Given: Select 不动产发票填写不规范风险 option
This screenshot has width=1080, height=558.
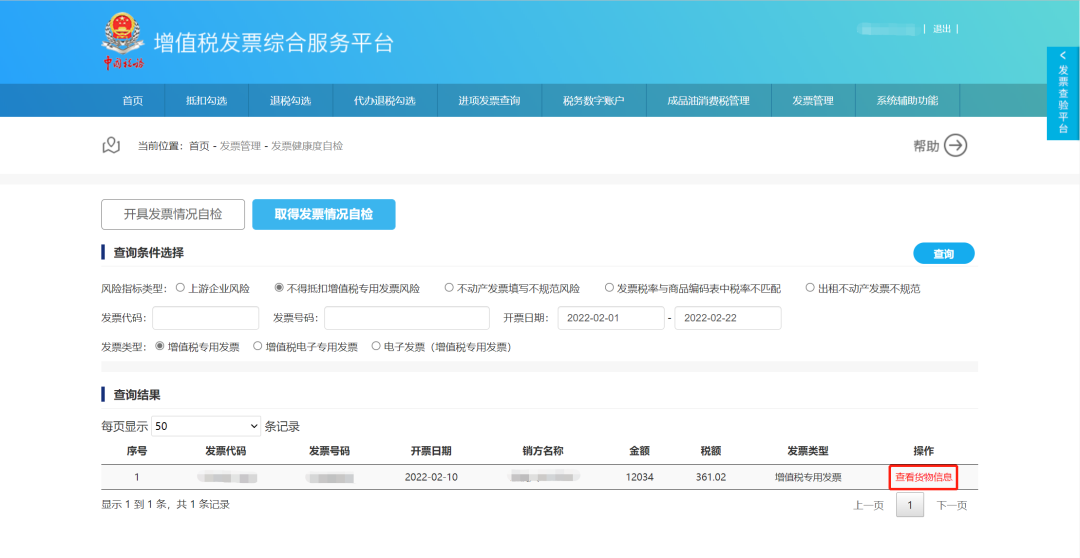Looking at the screenshot, I should pos(449,287).
